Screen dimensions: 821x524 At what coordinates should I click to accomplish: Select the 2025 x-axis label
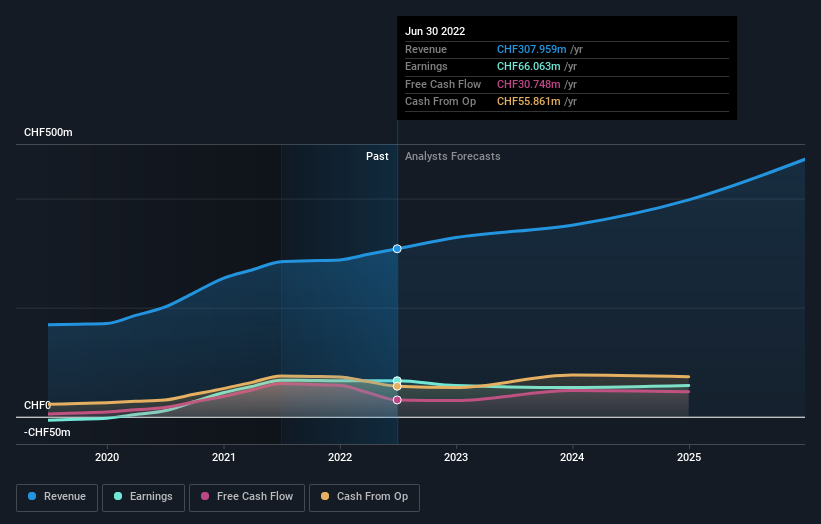(x=689, y=457)
